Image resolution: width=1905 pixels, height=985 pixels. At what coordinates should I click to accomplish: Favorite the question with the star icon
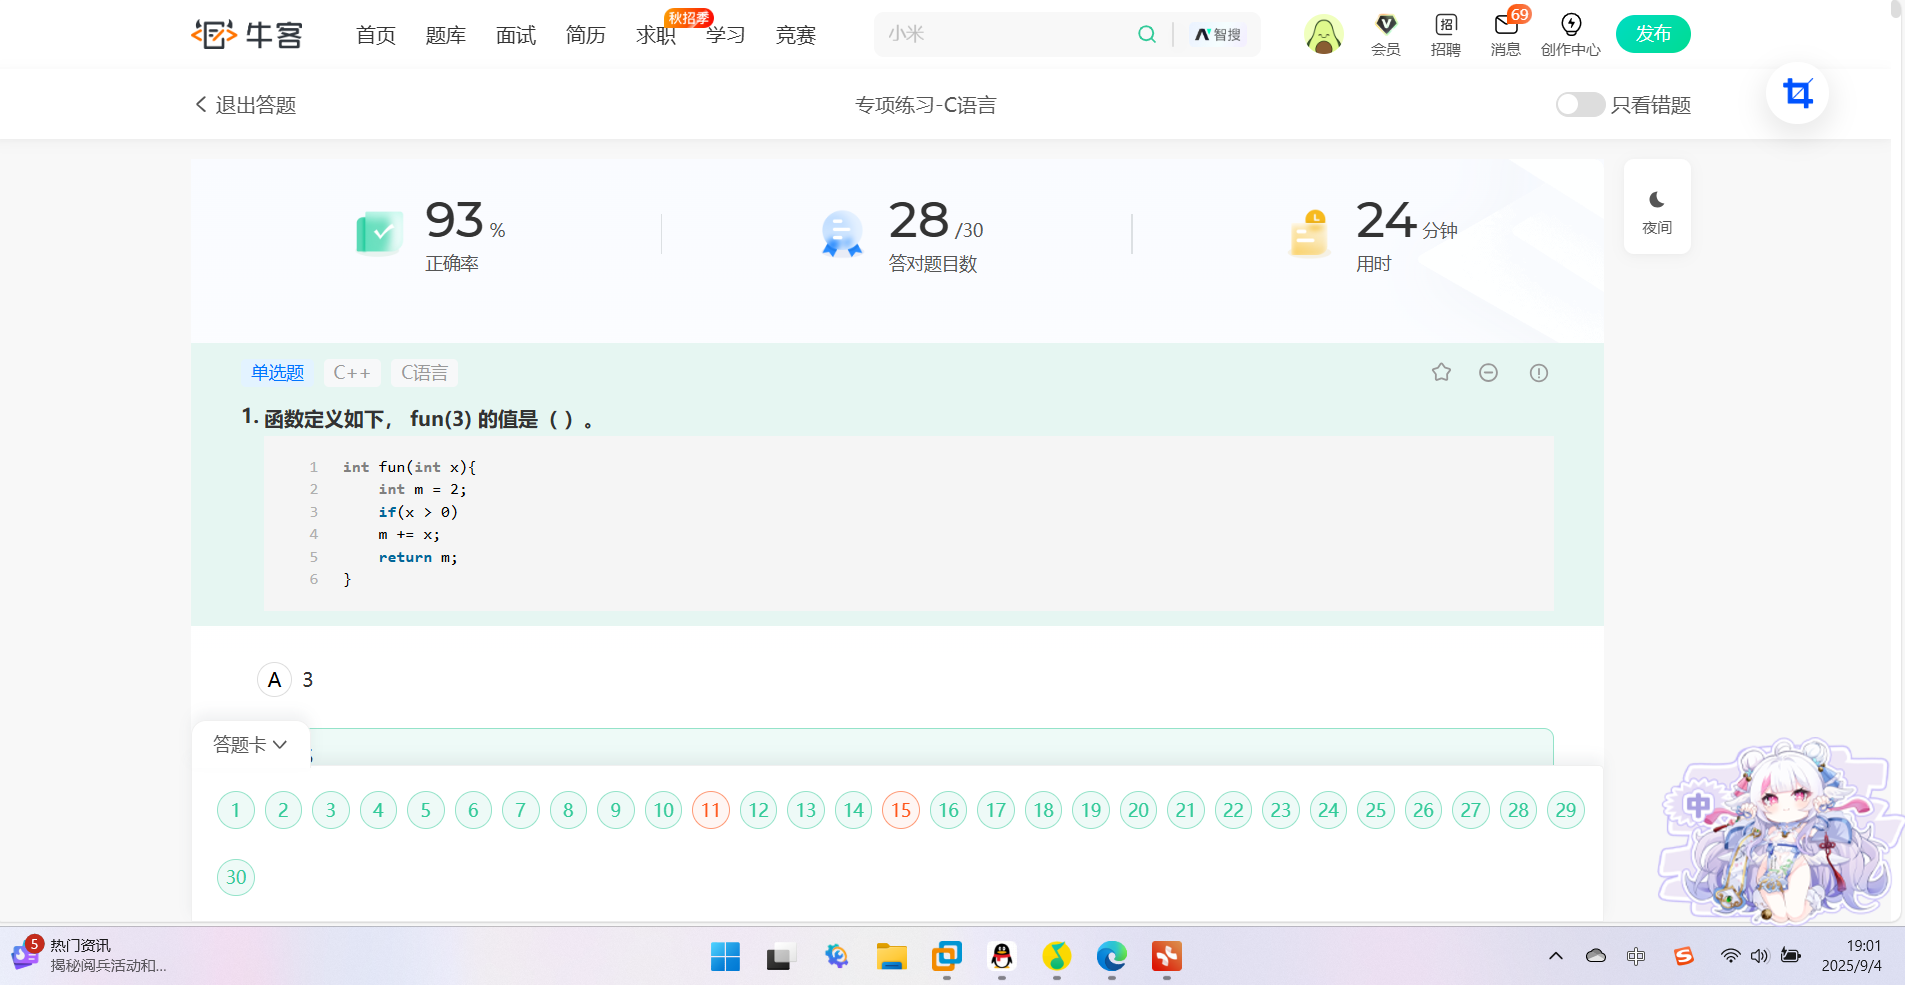1441,371
